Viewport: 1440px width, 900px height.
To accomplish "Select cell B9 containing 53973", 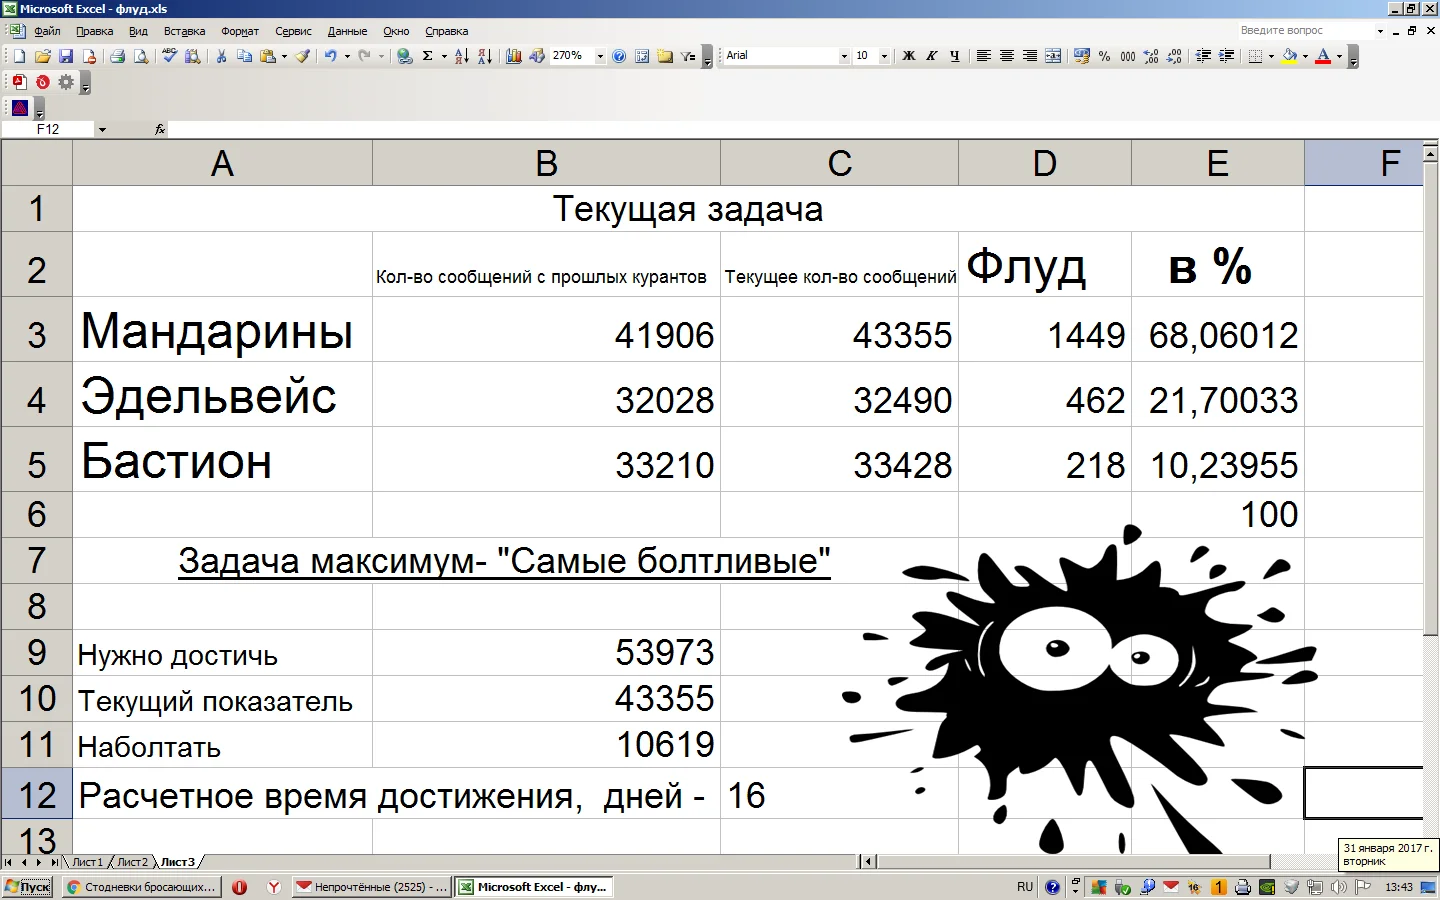I will click(546, 652).
